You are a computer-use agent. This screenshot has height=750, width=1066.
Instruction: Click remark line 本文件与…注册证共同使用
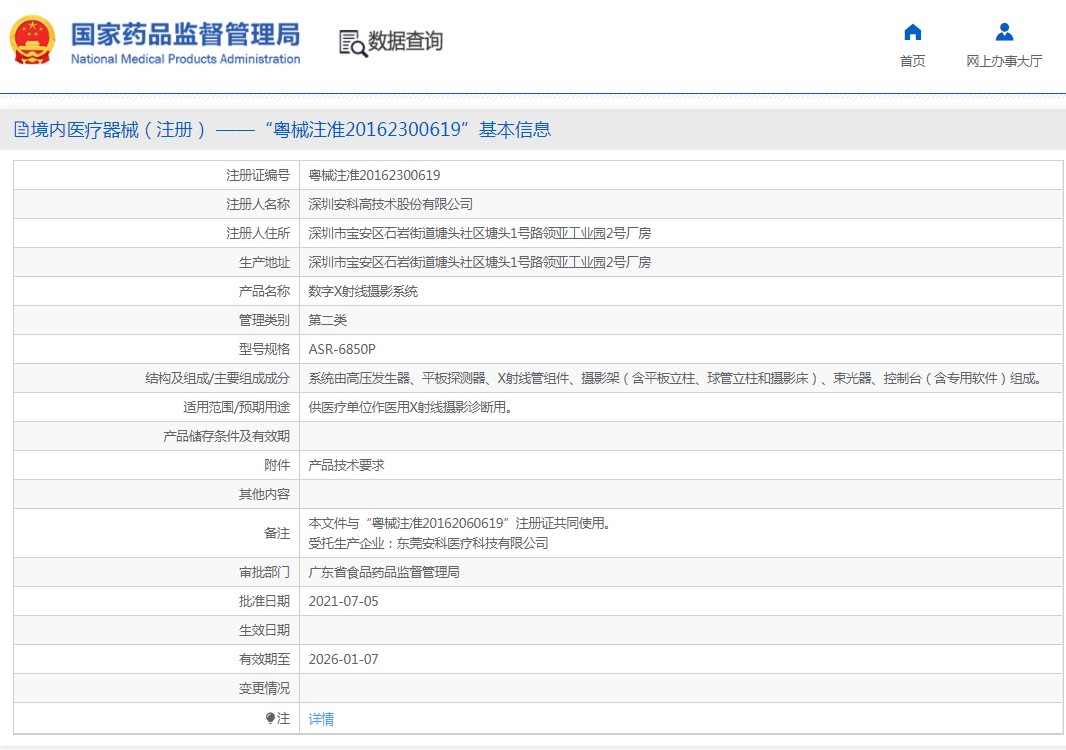point(460,523)
